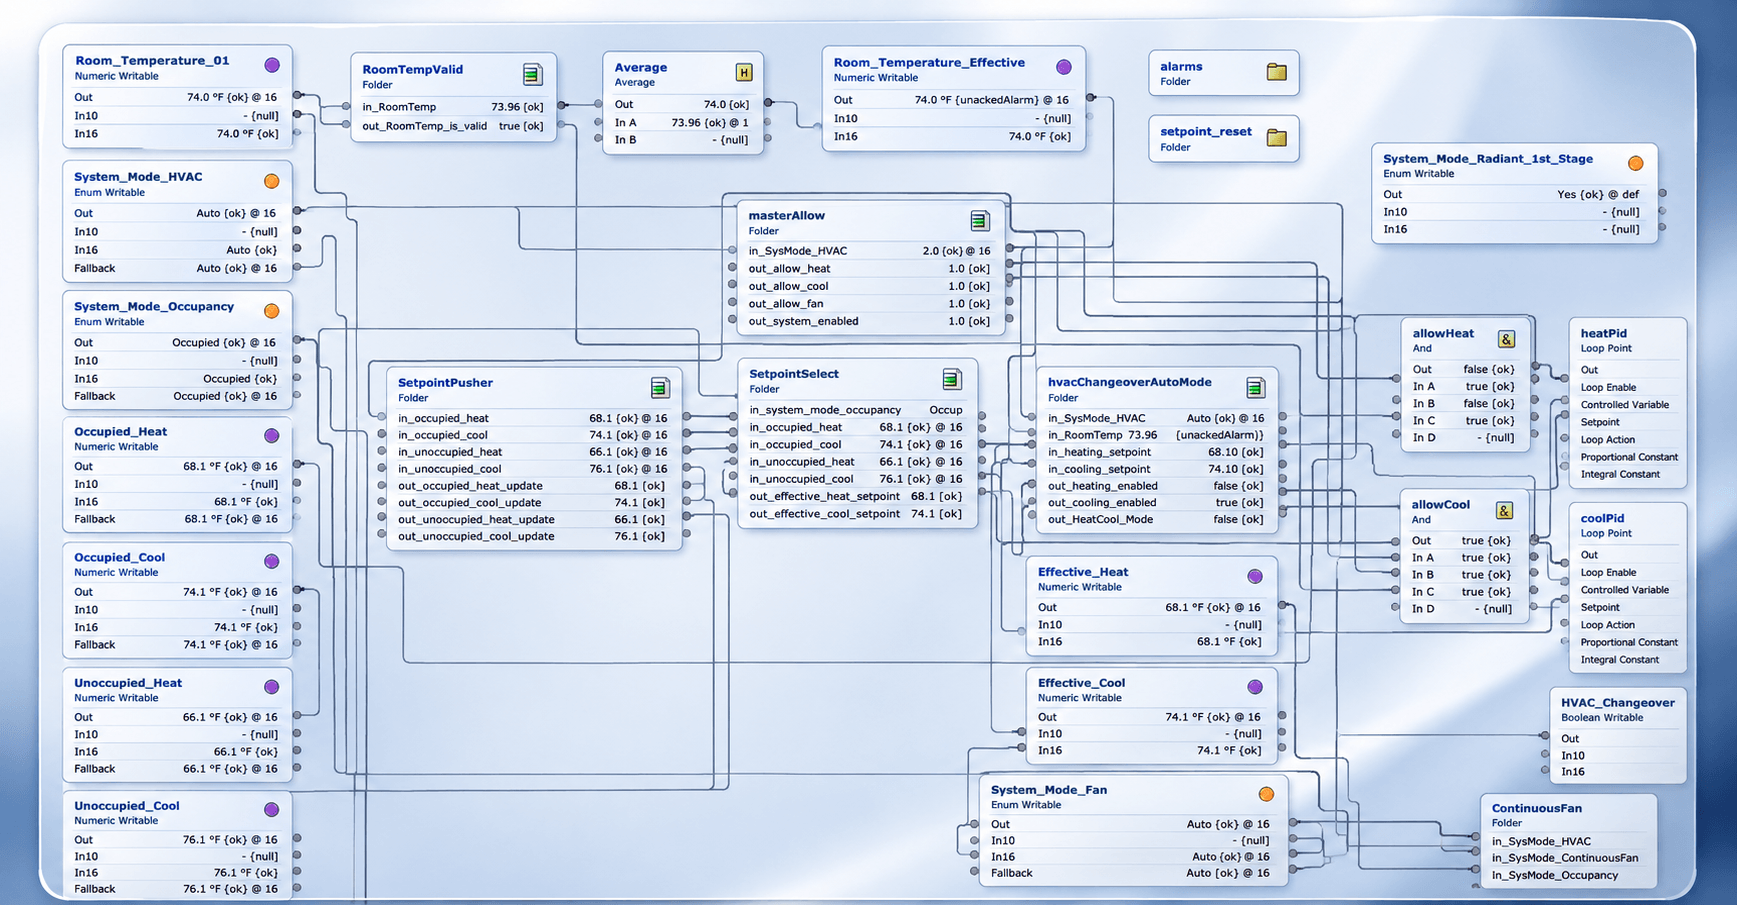Select the HVAC_Changeover block title
1737x905 pixels.
1617,702
